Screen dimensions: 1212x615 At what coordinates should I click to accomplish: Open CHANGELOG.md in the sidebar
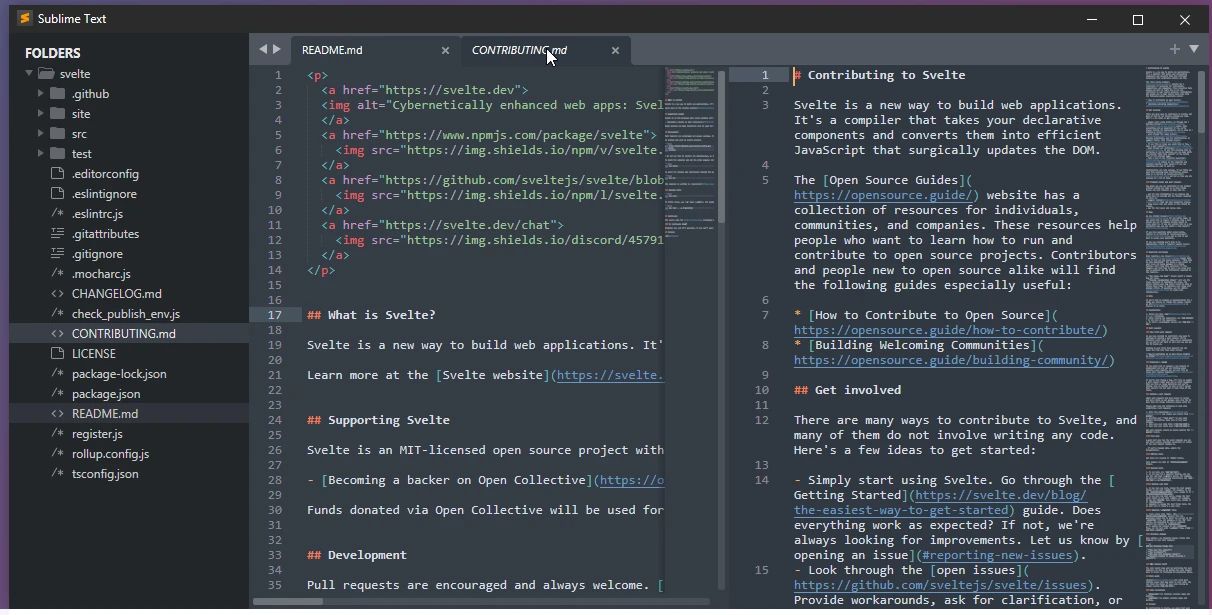tap(116, 294)
